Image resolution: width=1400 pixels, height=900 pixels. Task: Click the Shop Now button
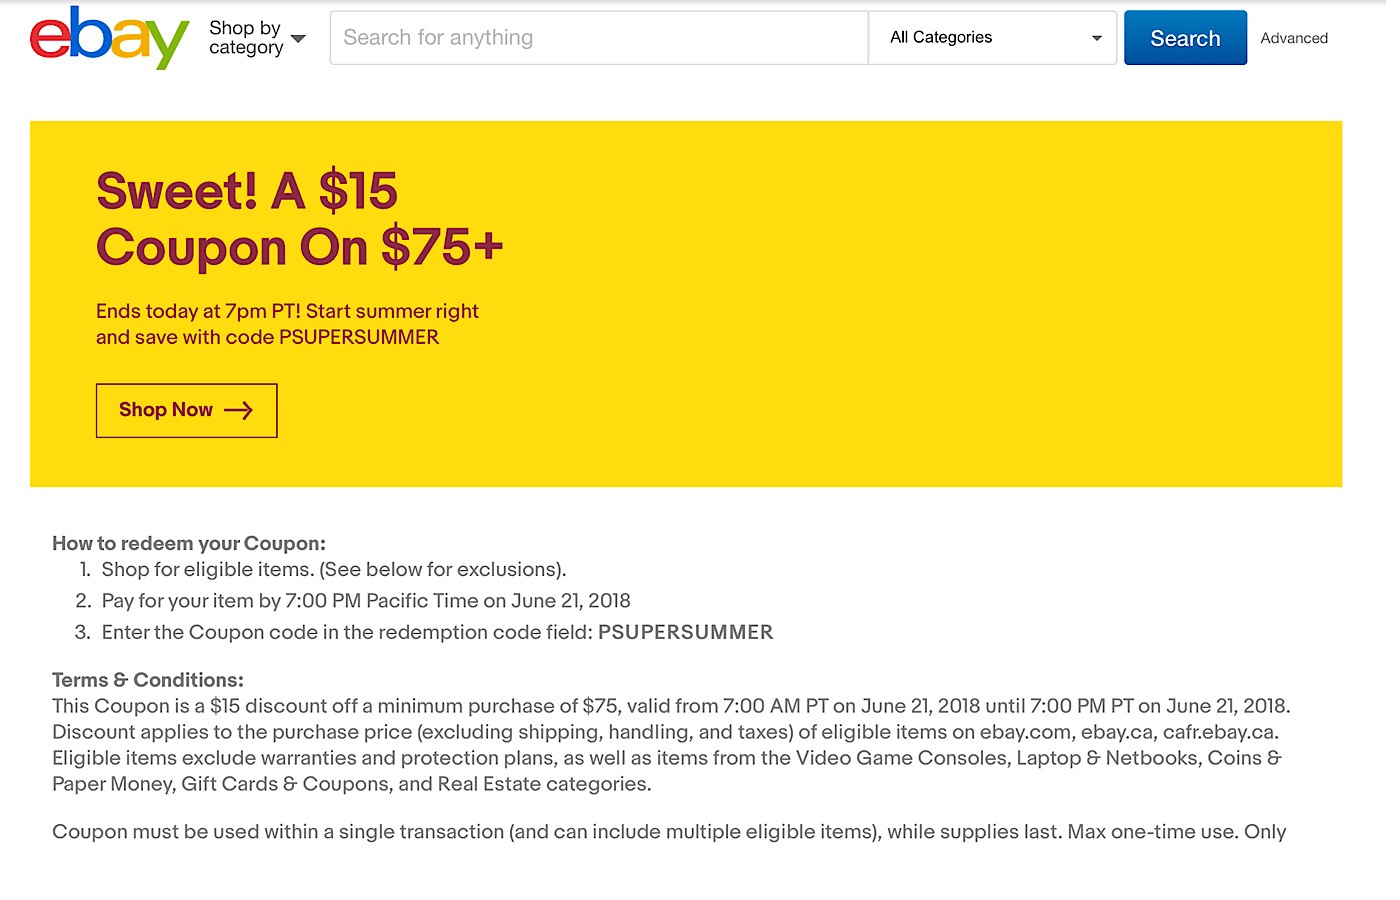pyautogui.click(x=186, y=410)
